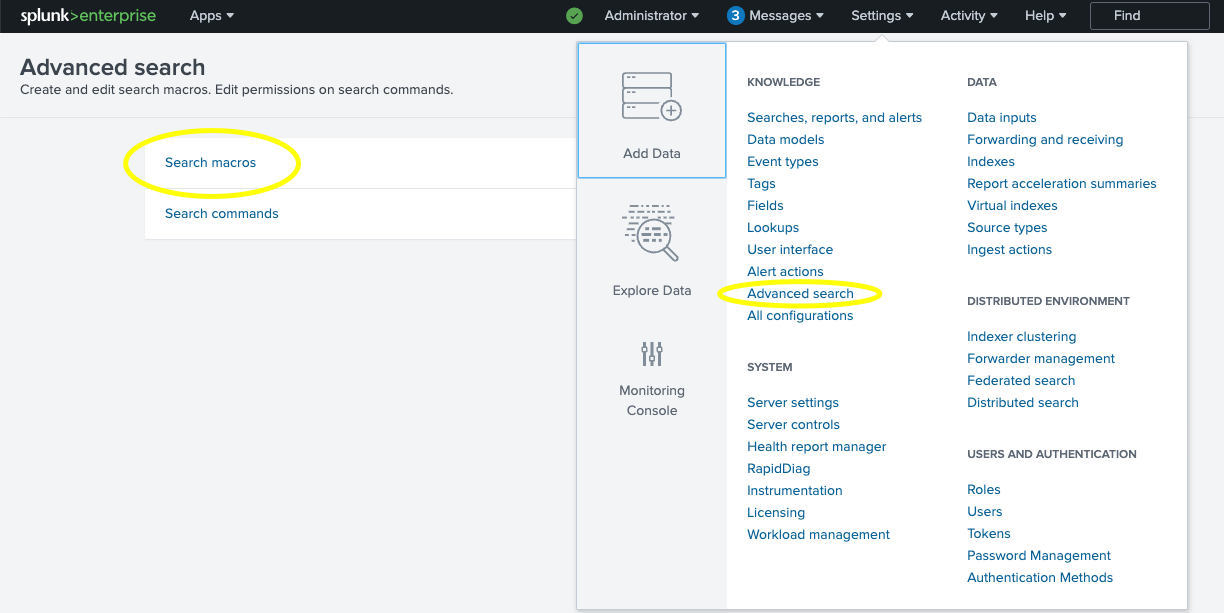Click the Explore Data magnifier icon
The width and height of the screenshot is (1224, 613).
pyautogui.click(x=651, y=232)
